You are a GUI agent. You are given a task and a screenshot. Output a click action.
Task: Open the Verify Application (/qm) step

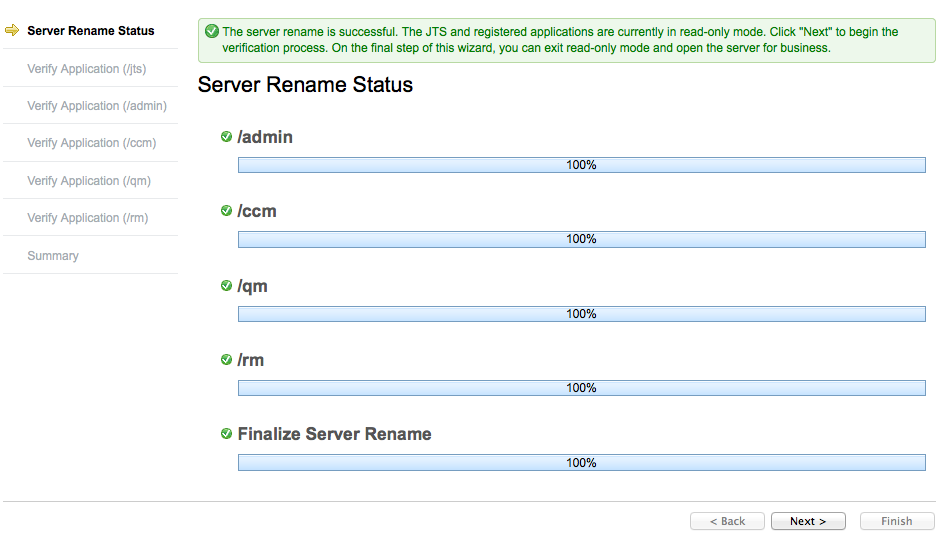tap(89, 181)
